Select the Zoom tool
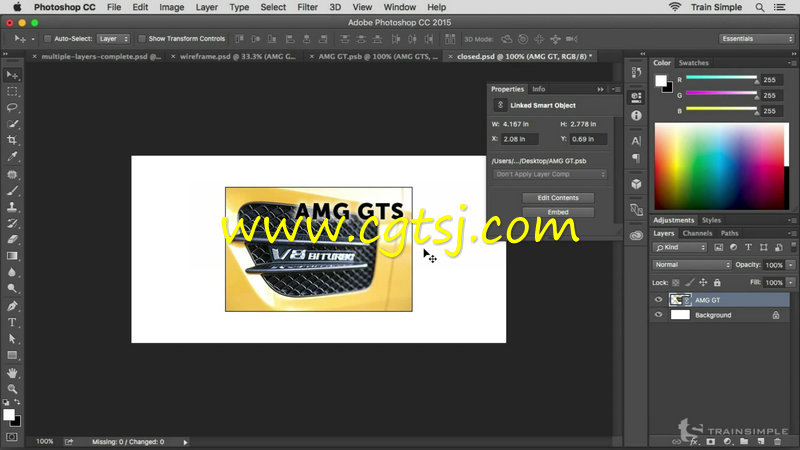The height and width of the screenshot is (450, 800). (12, 389)
